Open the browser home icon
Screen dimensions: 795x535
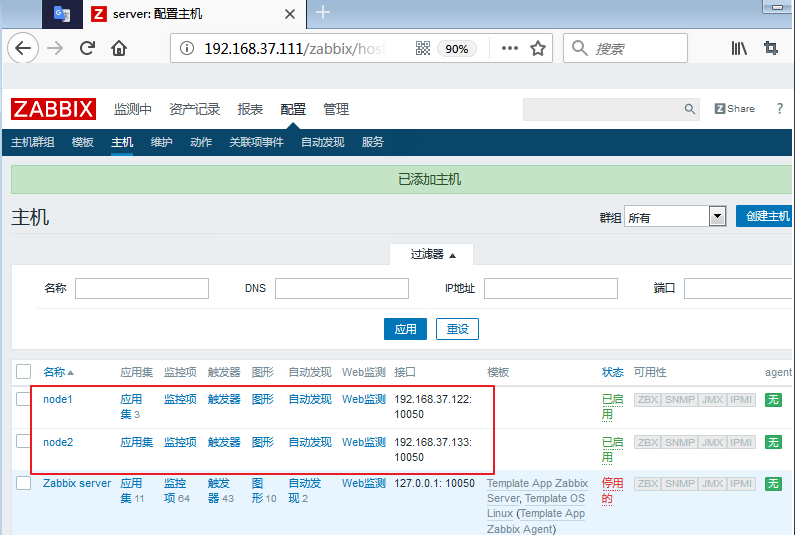[119, 48]
